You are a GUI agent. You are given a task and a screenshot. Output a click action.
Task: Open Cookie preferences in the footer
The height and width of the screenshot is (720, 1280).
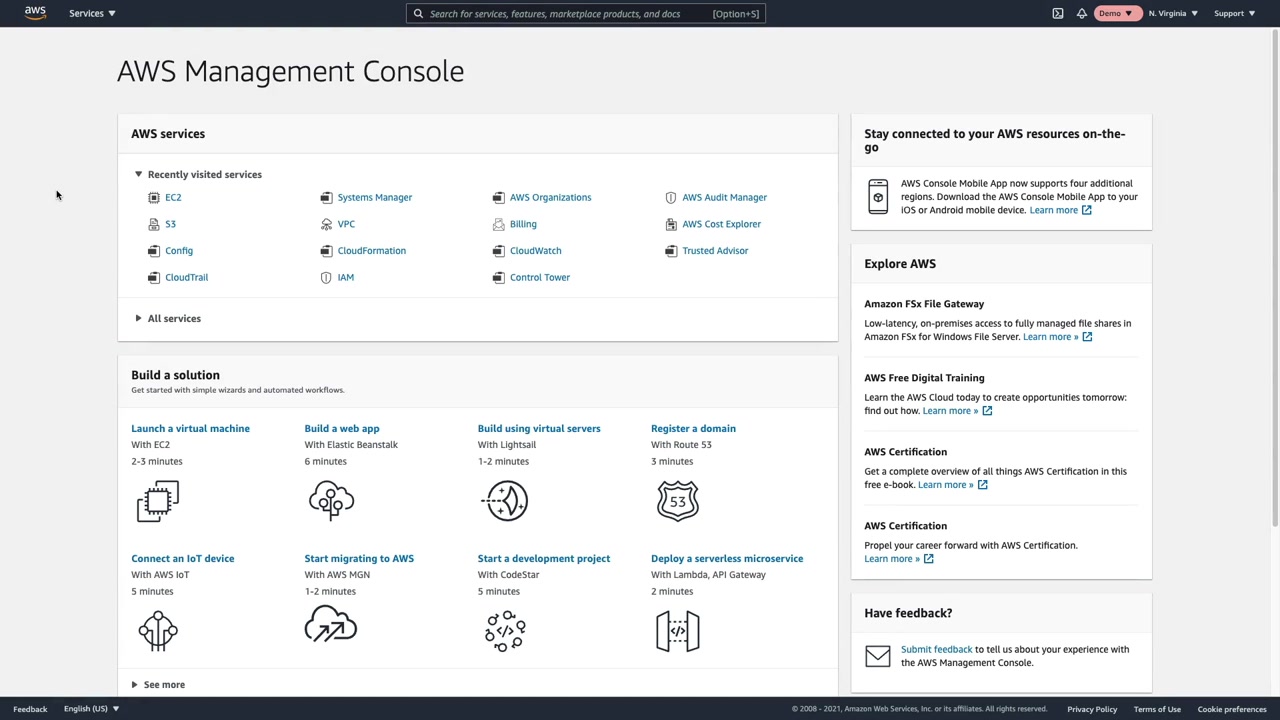pos(1232,709)
